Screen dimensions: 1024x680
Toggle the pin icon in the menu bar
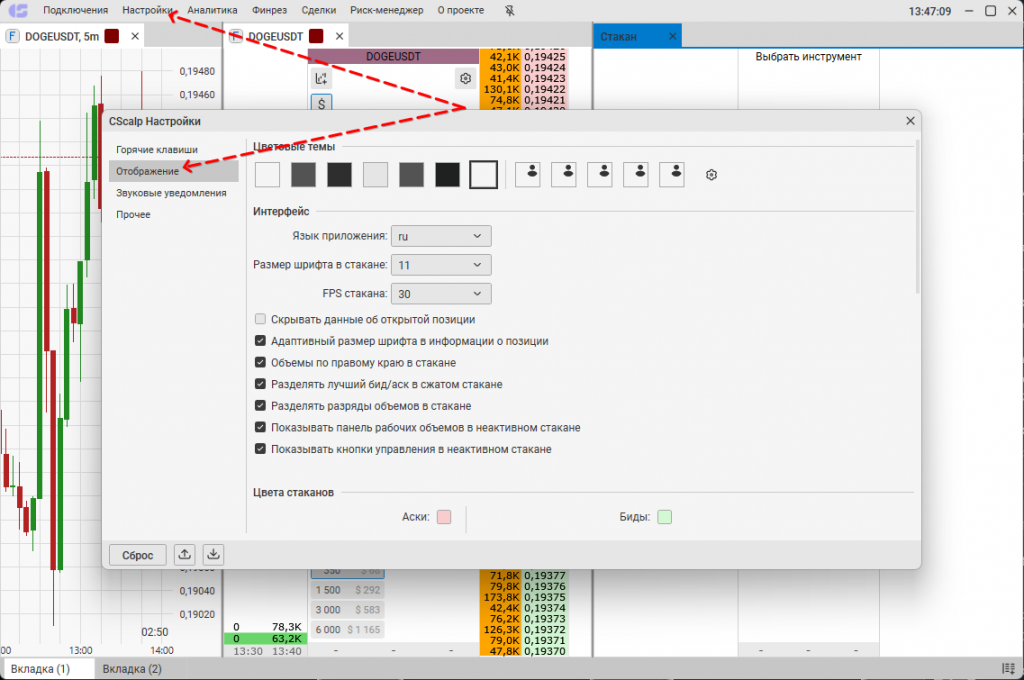pos(509,10)
